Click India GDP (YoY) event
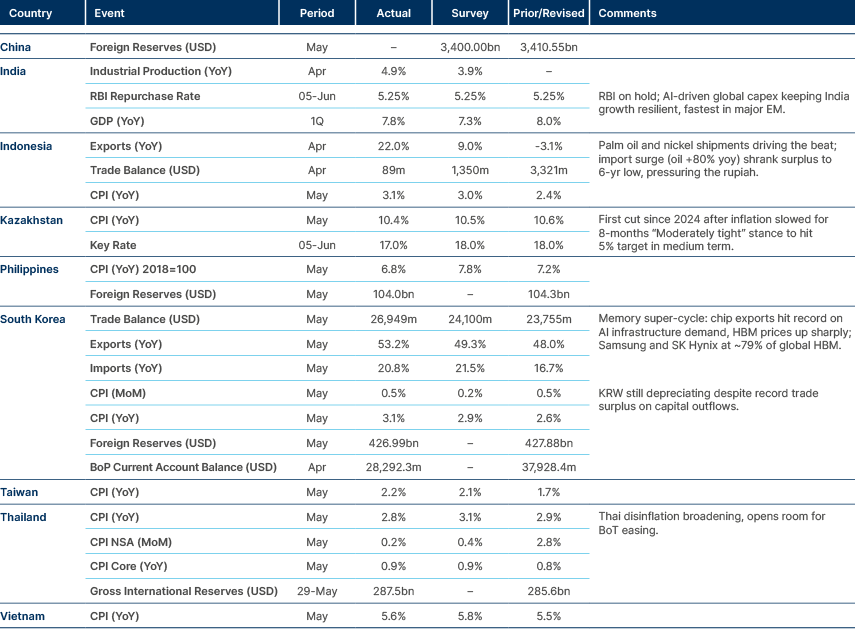 (x=117, y=121)
